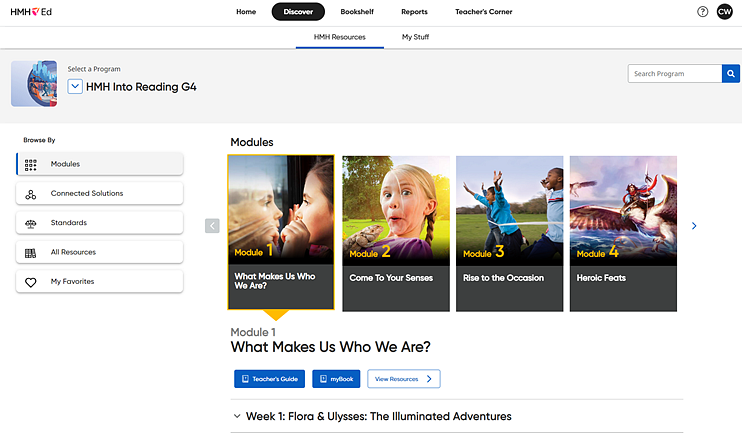Select Module 1 What Makes Us Who We Are card

click(x=281, y=232)
